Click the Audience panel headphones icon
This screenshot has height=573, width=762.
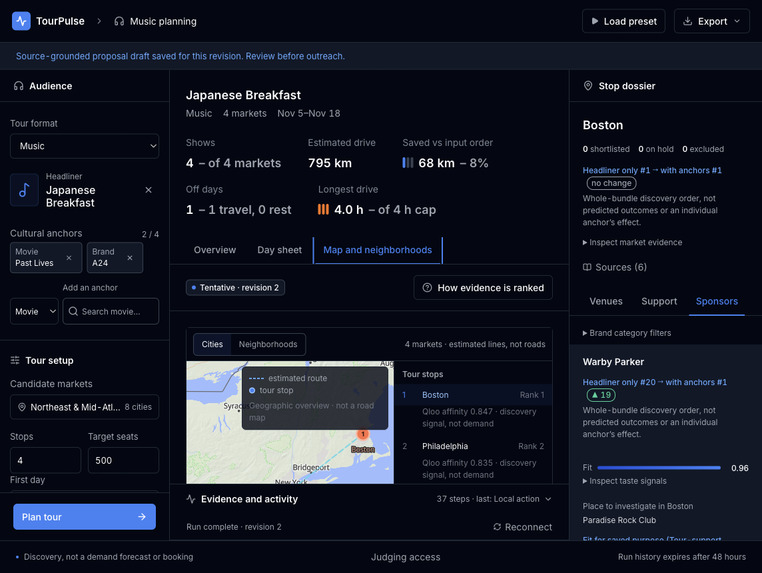click(x=18, y=86)
